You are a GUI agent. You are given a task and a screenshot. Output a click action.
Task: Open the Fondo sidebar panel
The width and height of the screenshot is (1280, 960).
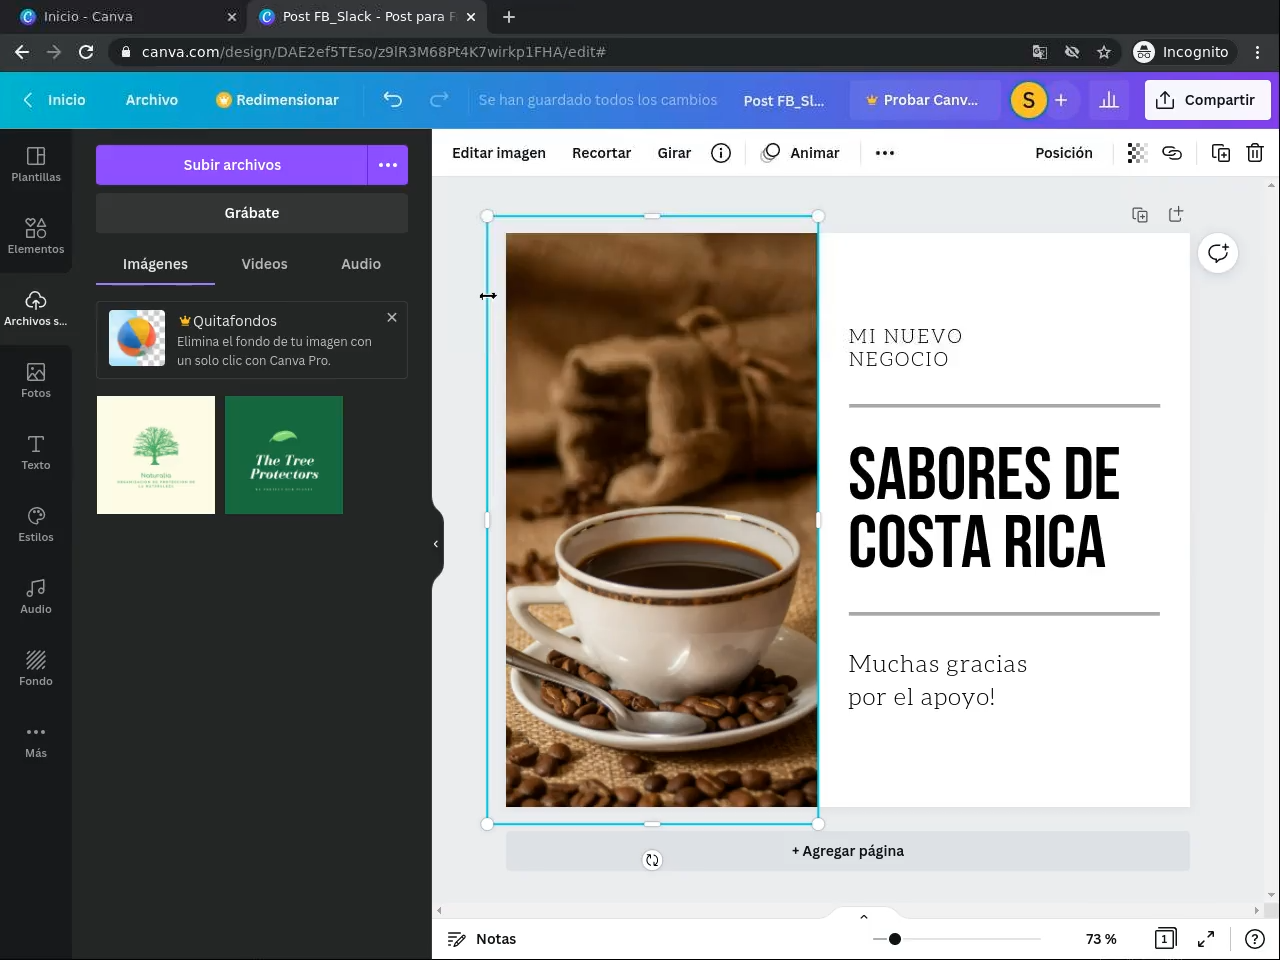tap(36, 668)
